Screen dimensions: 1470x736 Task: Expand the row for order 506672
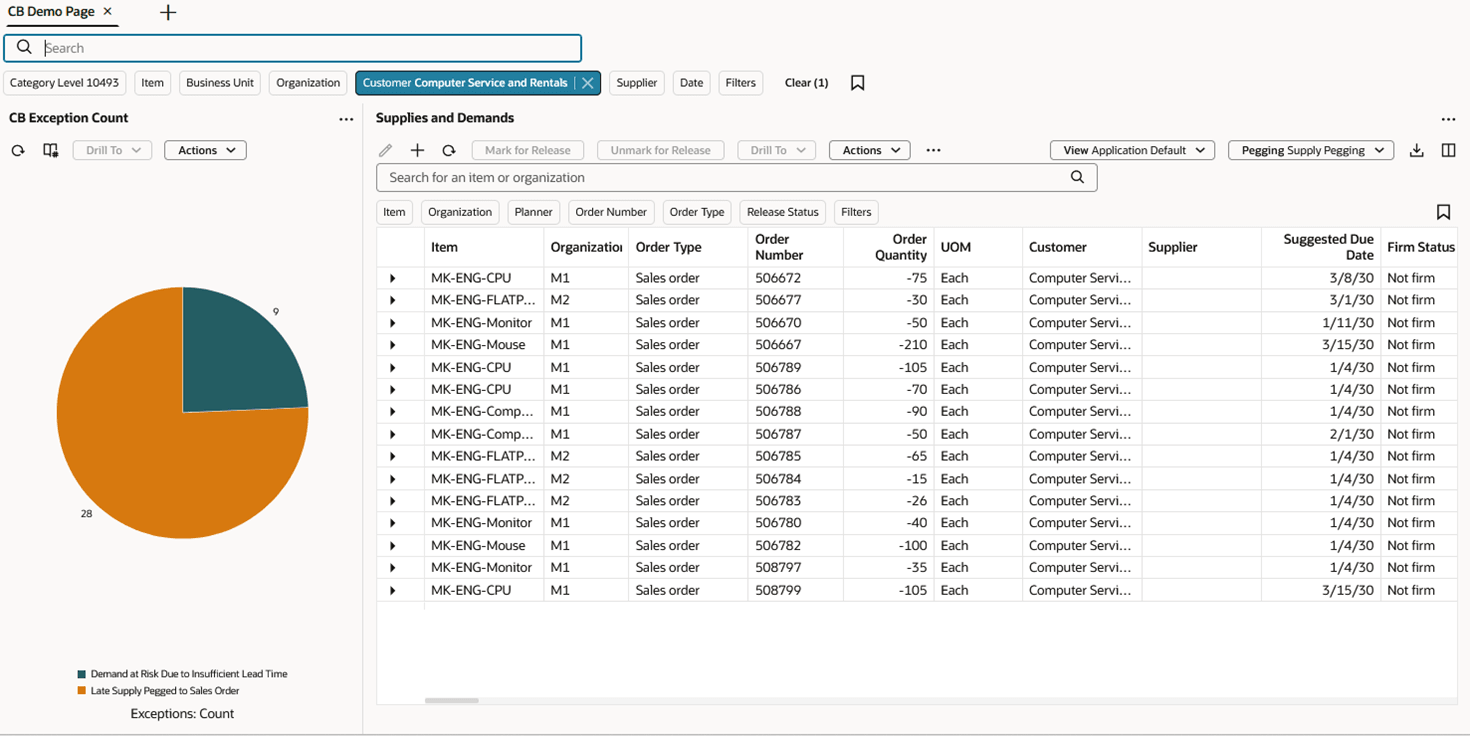[x=392, y=278]
